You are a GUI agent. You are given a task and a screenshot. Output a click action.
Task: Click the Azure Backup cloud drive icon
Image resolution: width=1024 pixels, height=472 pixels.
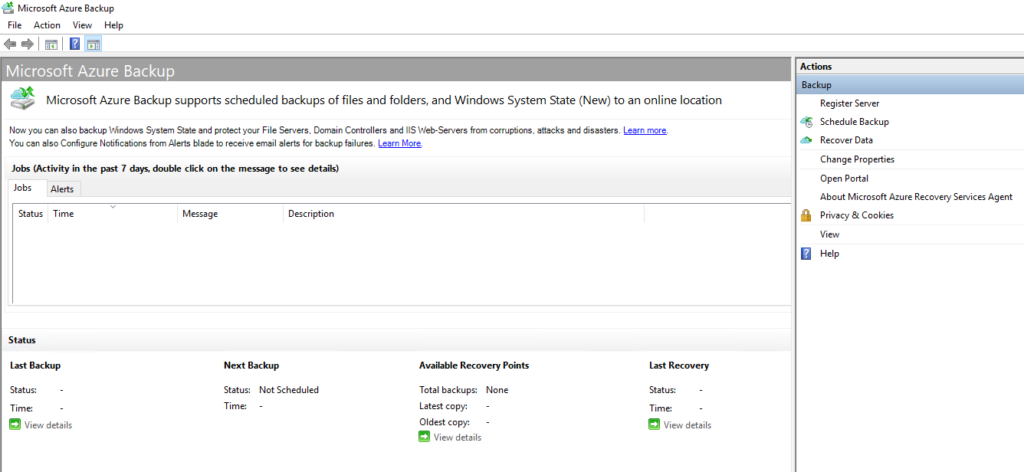point(24,99)
